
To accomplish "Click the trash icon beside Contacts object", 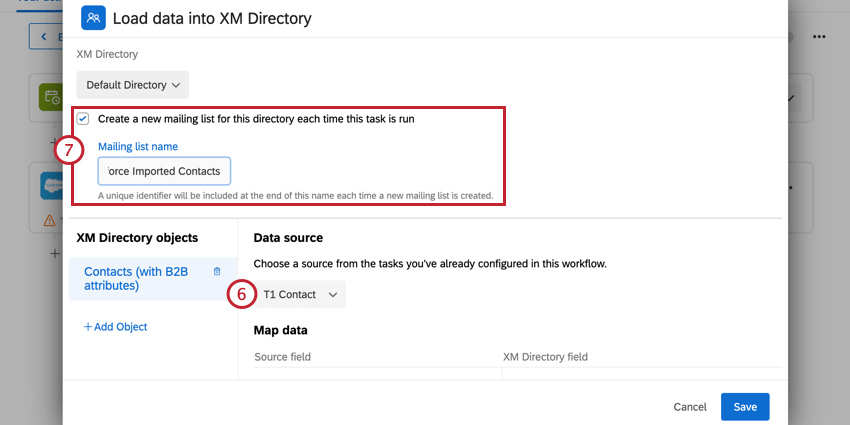I will click(x=217, y=272).
